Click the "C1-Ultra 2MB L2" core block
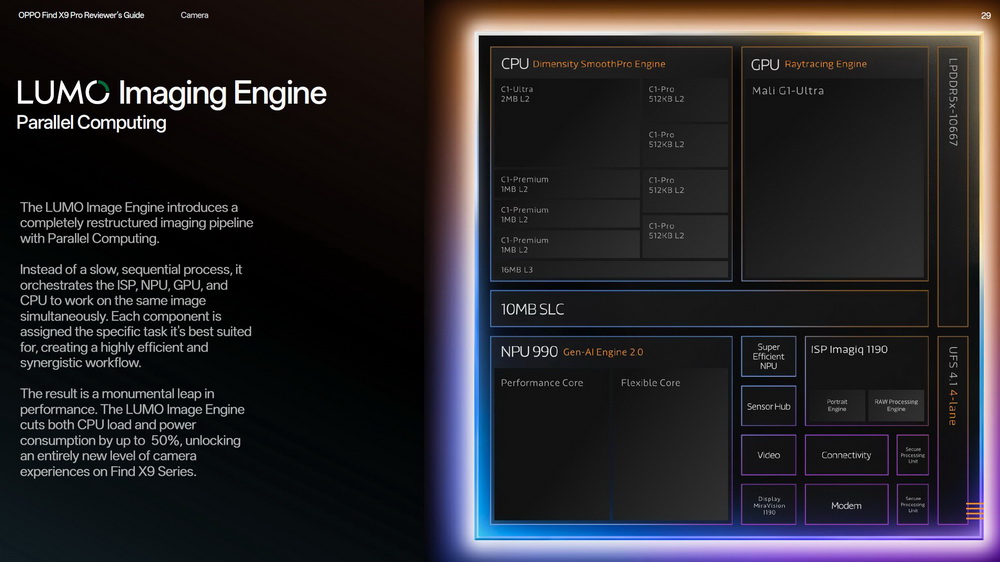 [567, 122]
